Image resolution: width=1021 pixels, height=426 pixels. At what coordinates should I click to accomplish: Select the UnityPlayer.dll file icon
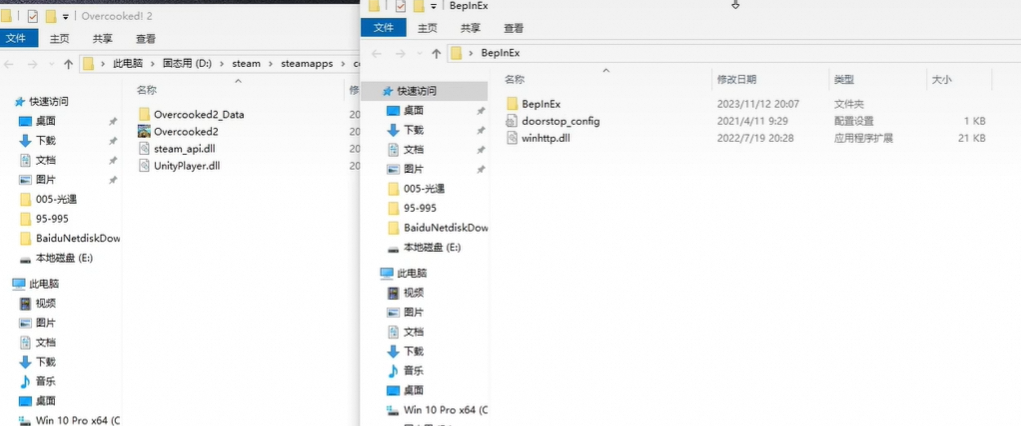click(x=145, y=165)
